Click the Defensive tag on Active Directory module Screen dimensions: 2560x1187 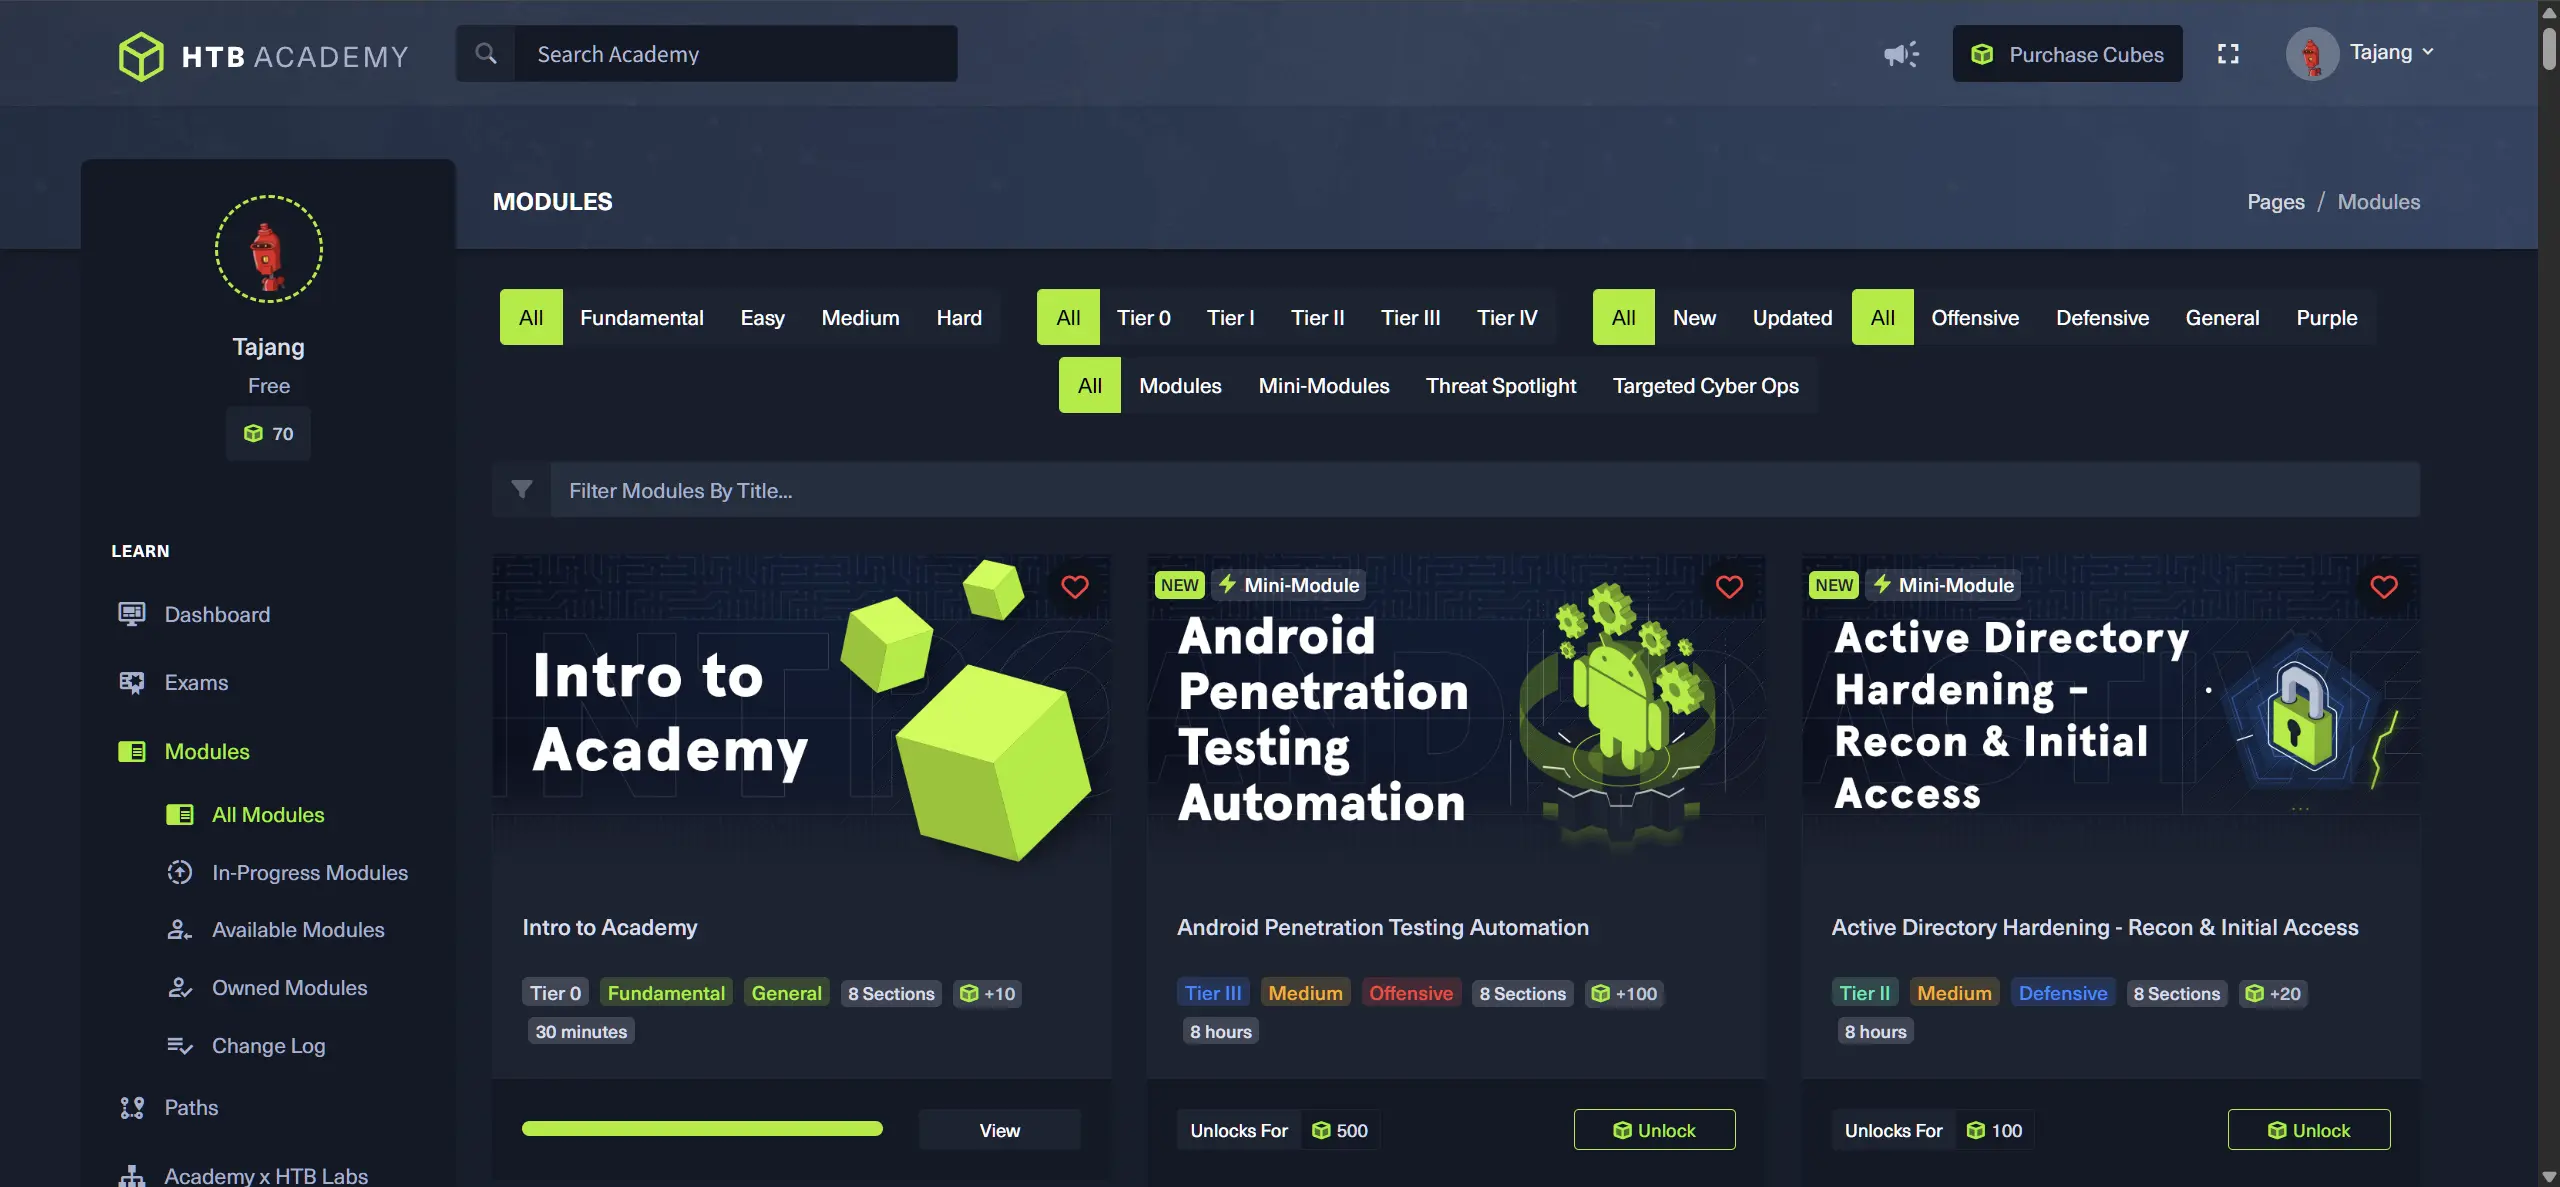pyautogui.click(x=2063, y=993)
